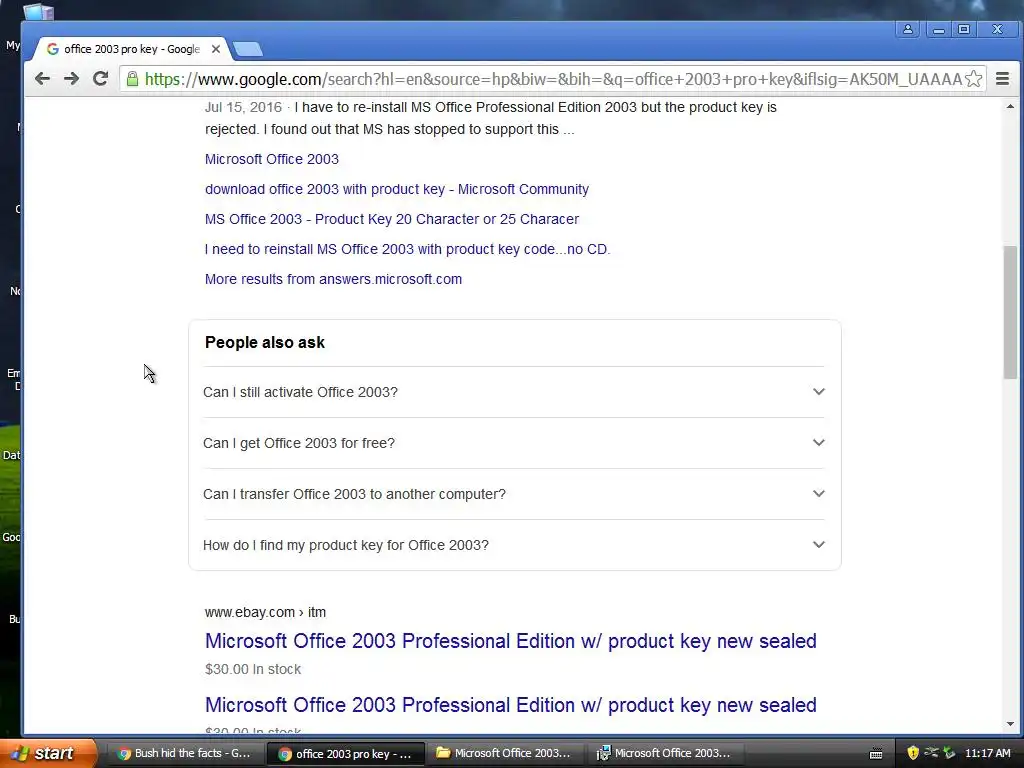Reload the page with the refresh icon

[101, 79]
